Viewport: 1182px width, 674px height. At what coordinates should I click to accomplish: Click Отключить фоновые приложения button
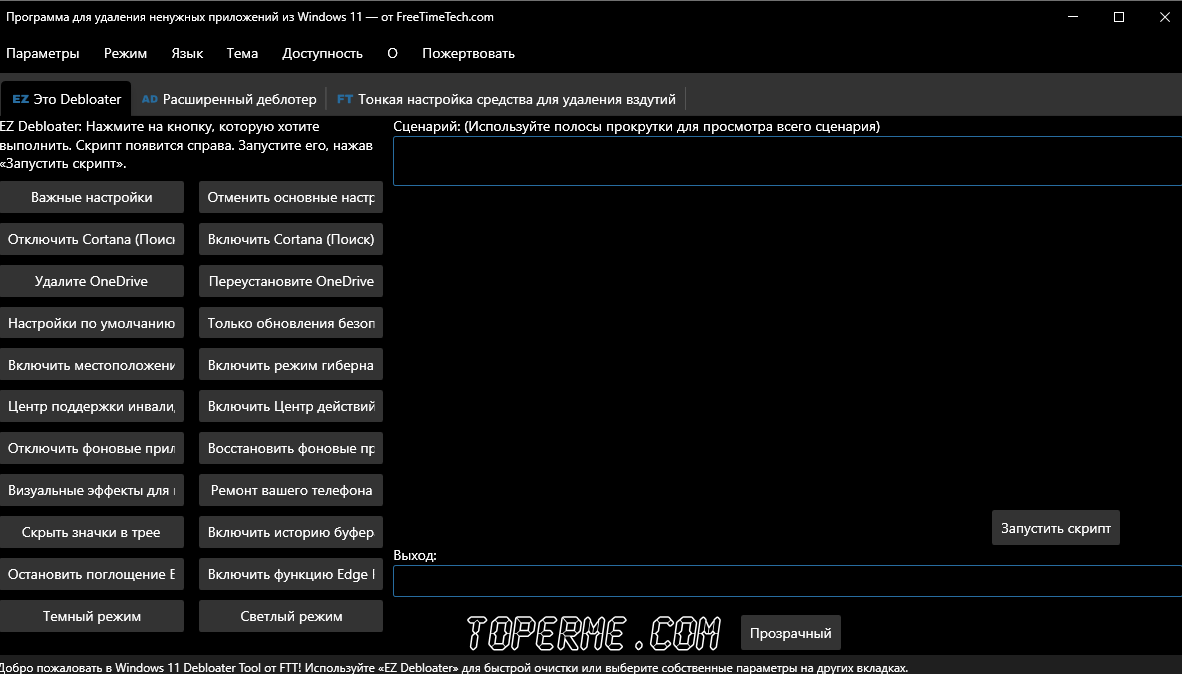[92, 449]
